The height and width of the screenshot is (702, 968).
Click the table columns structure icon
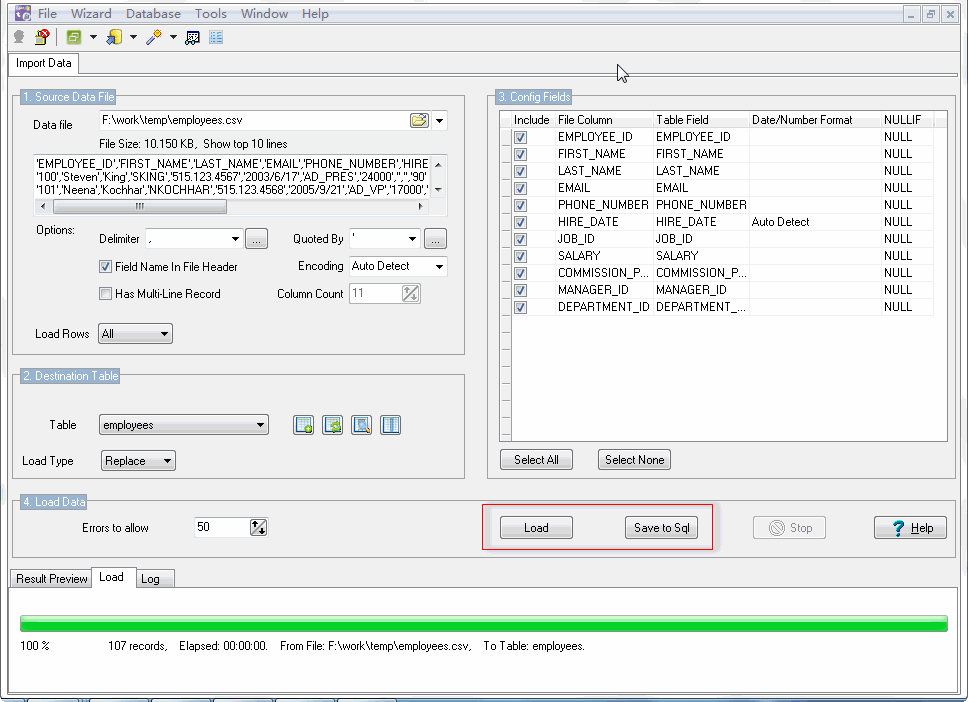[391, 425]
